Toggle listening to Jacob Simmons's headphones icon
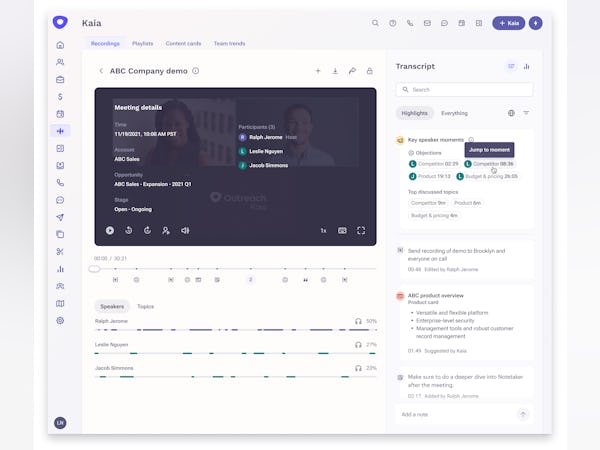 [x=358, y=368]
